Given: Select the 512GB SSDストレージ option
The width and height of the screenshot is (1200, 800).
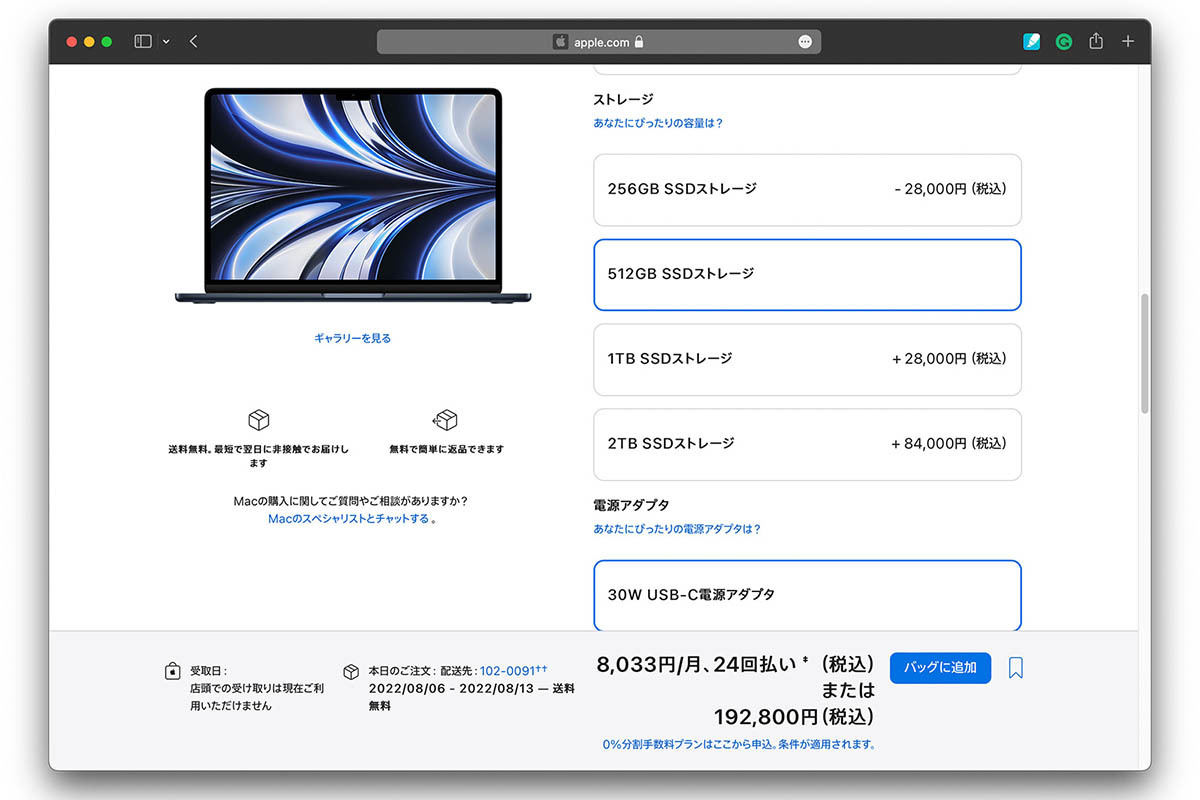Looking at the screenshot, I should (x=807, y=274).
